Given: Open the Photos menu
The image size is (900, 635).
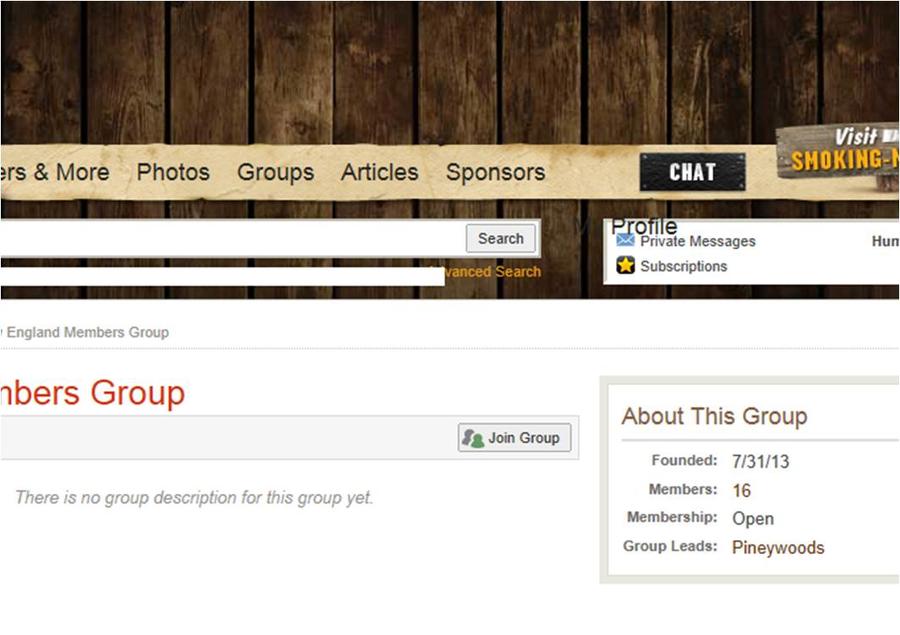Looking at the screenshot, I should pyautogui.click(x=173, y=172).
